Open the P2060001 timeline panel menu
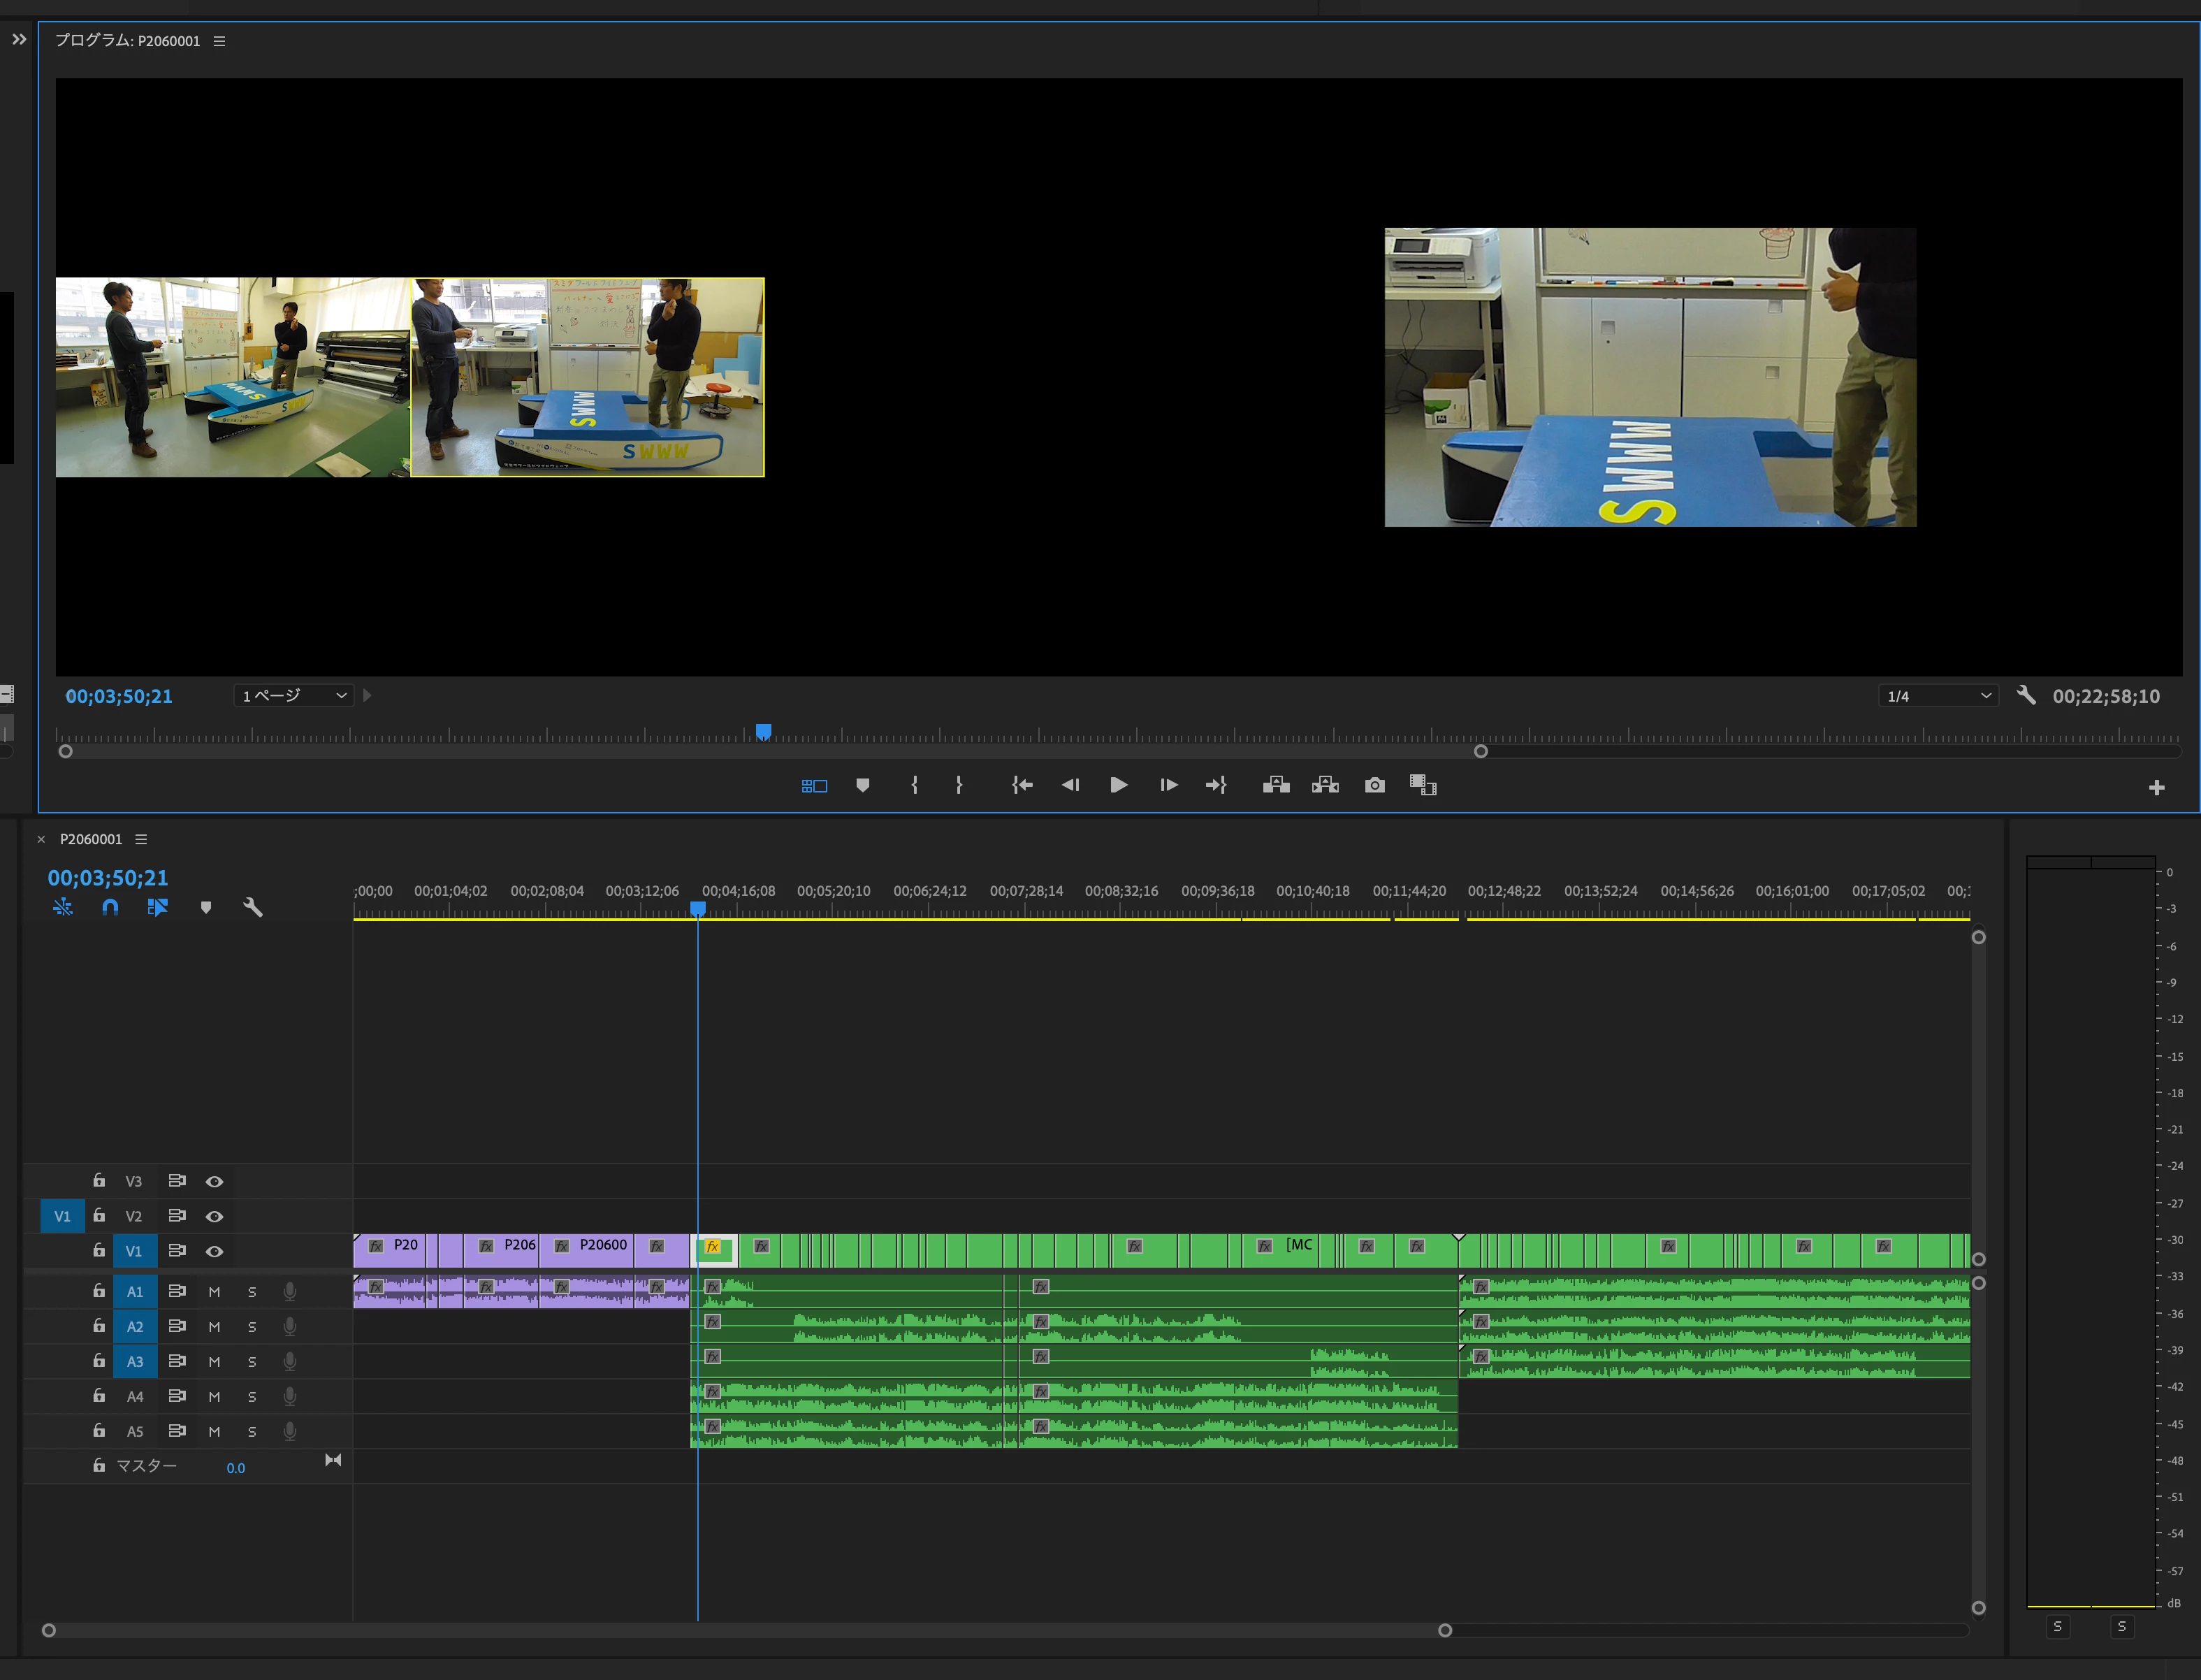Screen dimensions: 2201x1680 coord(141,839)
